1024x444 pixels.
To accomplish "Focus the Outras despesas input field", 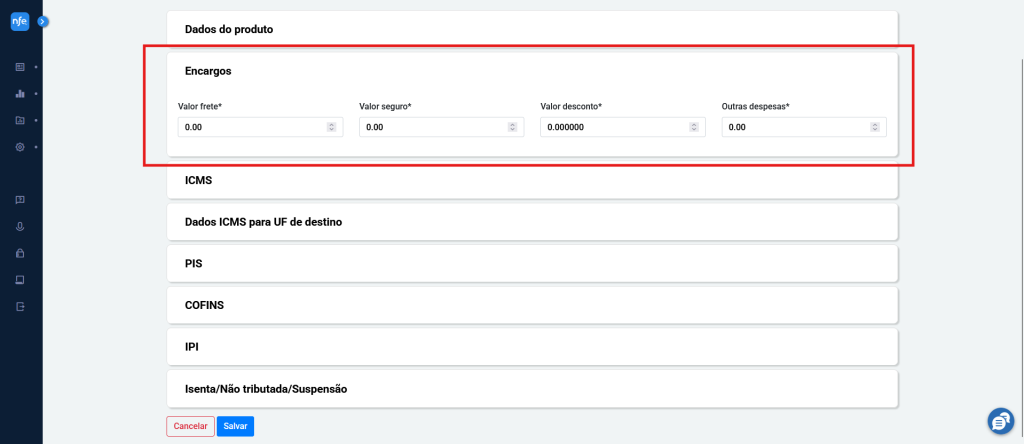I will 804,127.
